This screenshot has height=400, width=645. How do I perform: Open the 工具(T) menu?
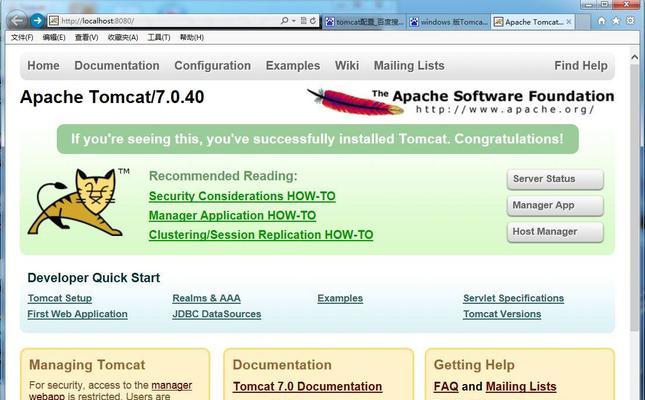click(159, 37)
